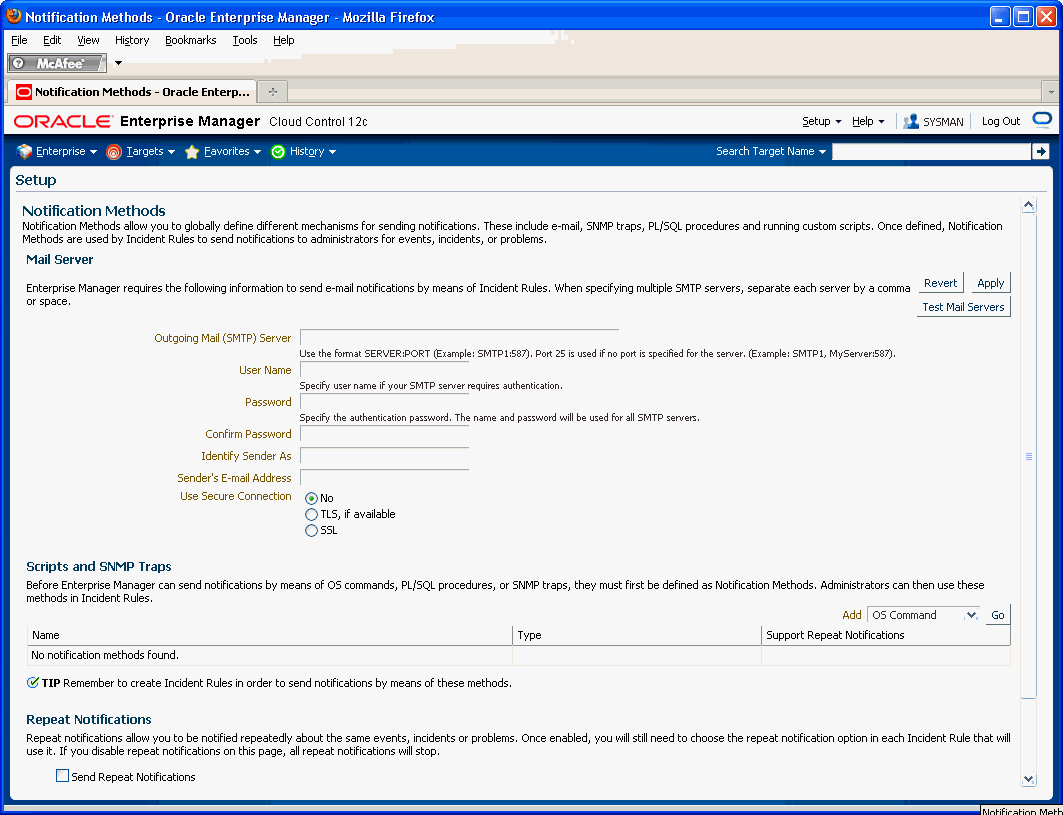The height and width of the screenshot is (815, 1063).
Task: Open the Search Target Name dropdown
Action: coord(771,151)
